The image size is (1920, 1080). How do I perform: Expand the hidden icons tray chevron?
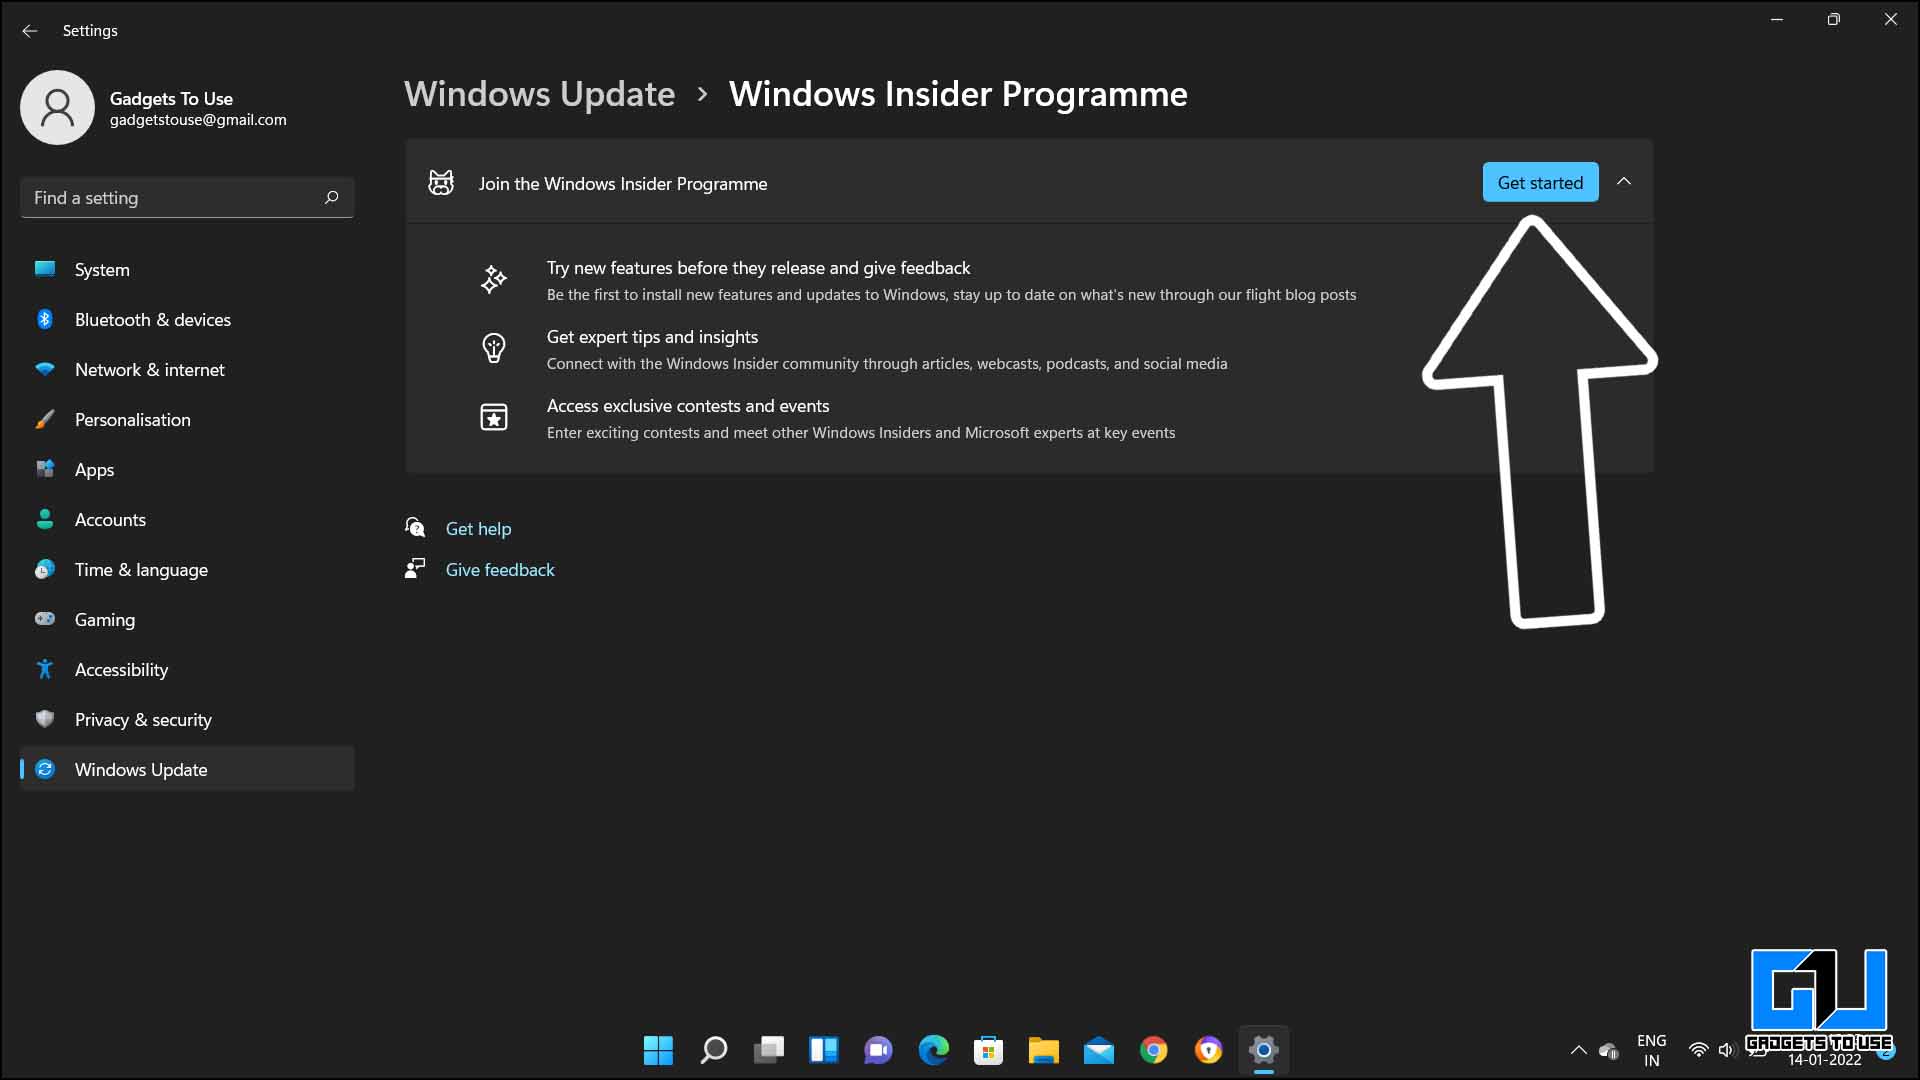click(1578, 1050)
